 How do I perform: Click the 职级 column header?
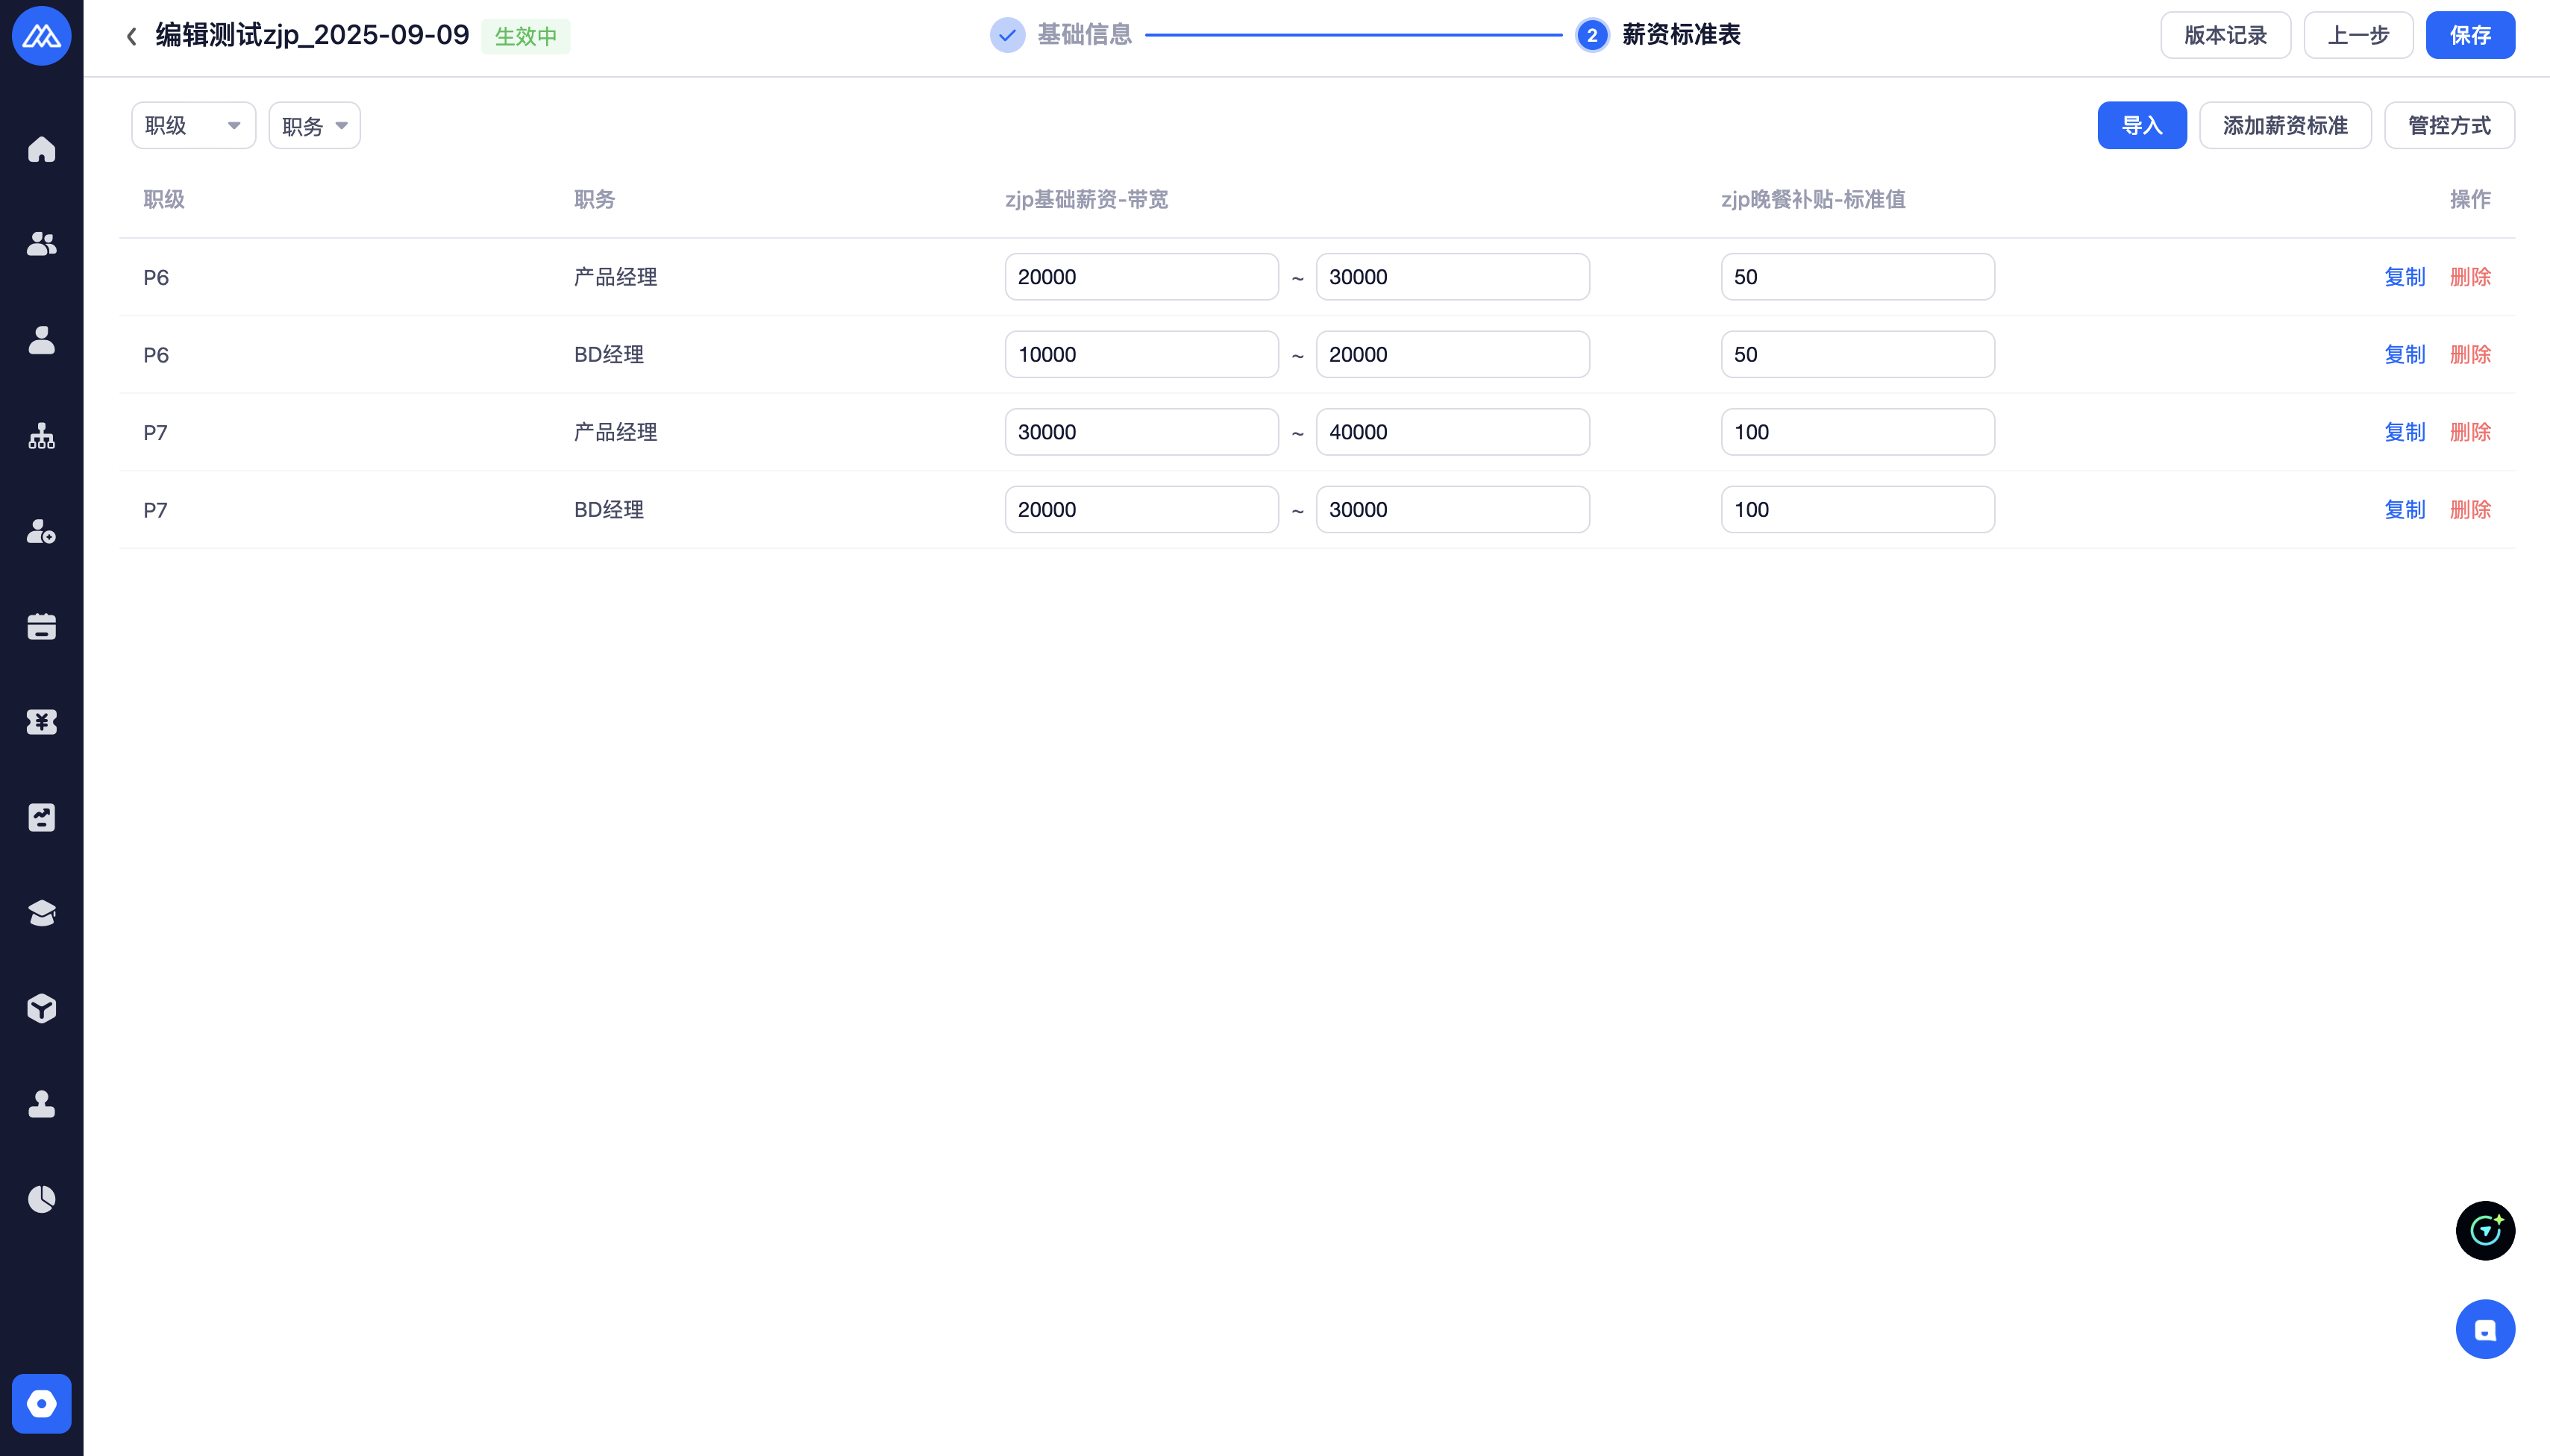coord(164,200)
